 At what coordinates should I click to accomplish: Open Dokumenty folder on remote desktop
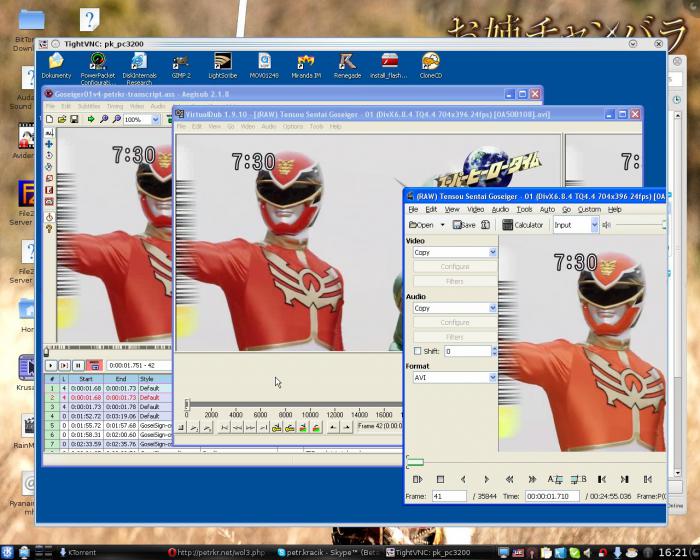pyautogui.click(x=56, y=66)
